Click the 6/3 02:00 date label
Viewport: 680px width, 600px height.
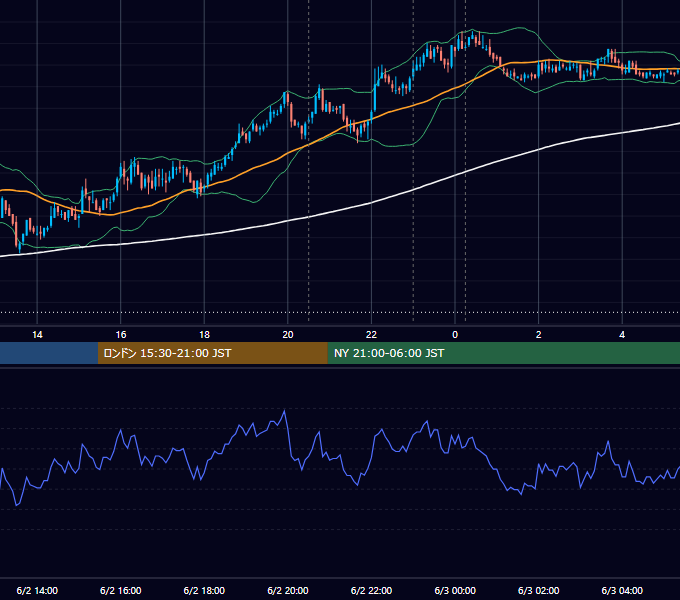pyautogui.click(x=539, y=590)
